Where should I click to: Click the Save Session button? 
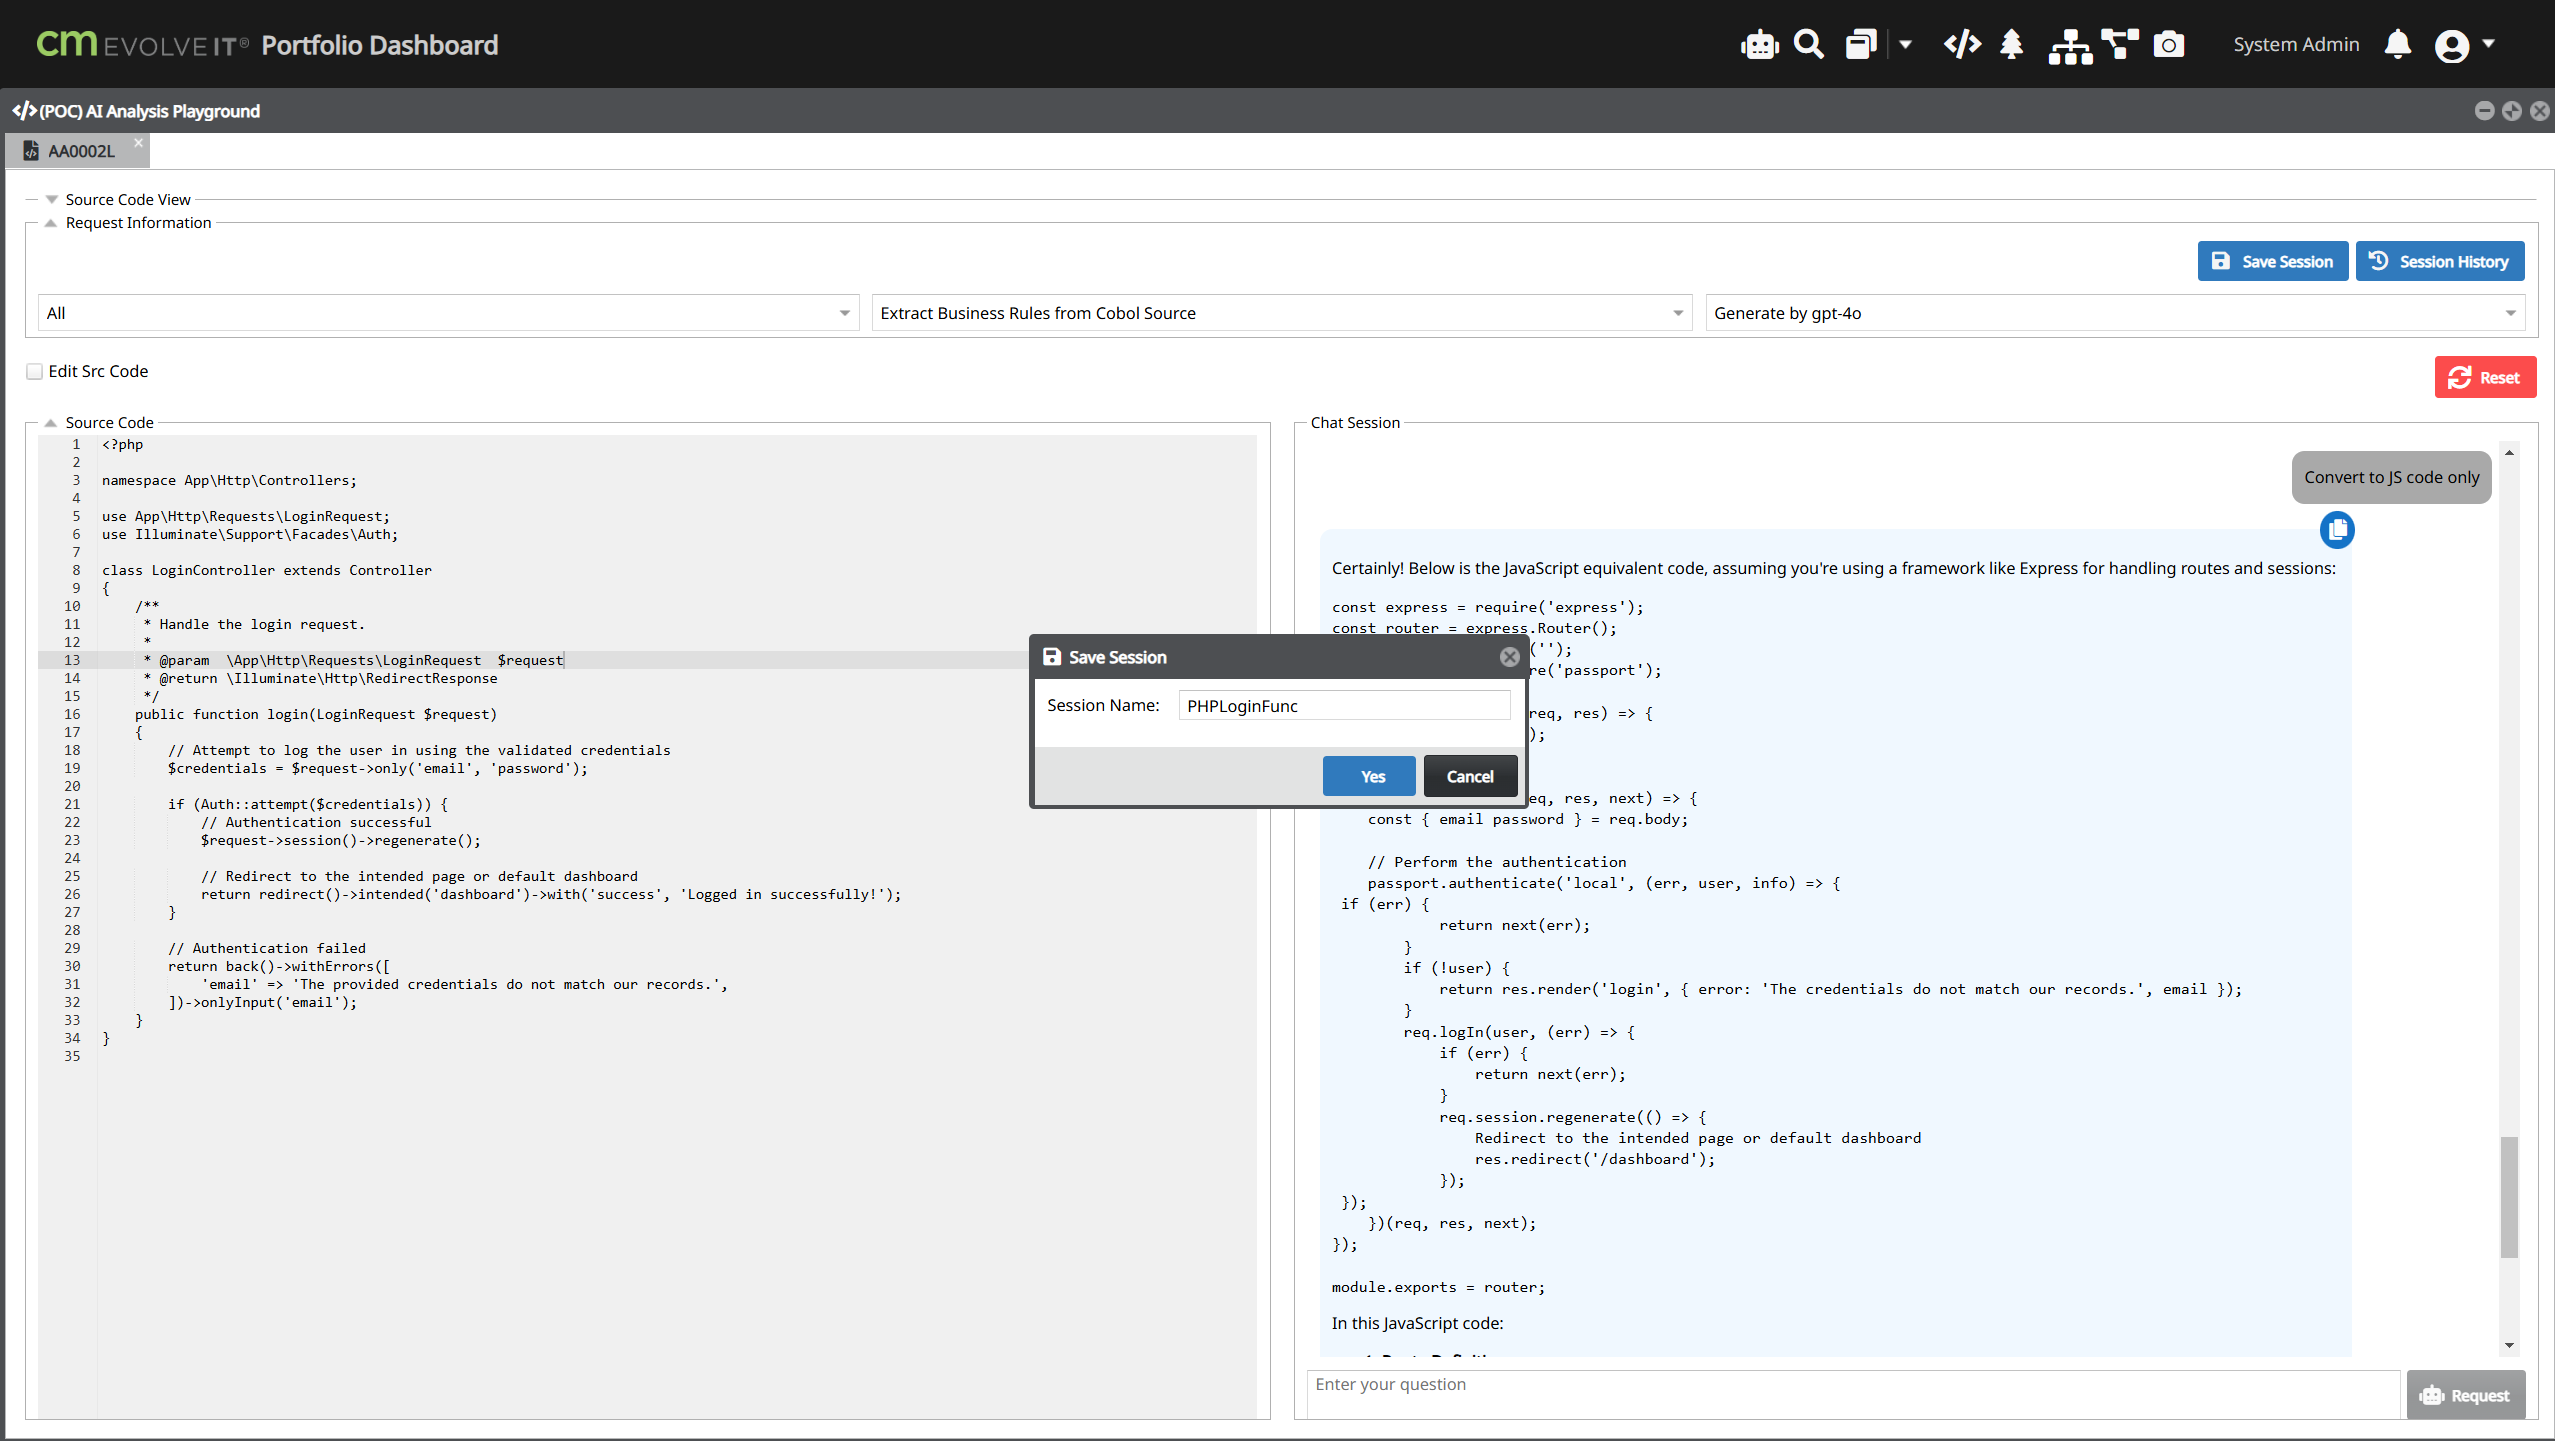2272,261
